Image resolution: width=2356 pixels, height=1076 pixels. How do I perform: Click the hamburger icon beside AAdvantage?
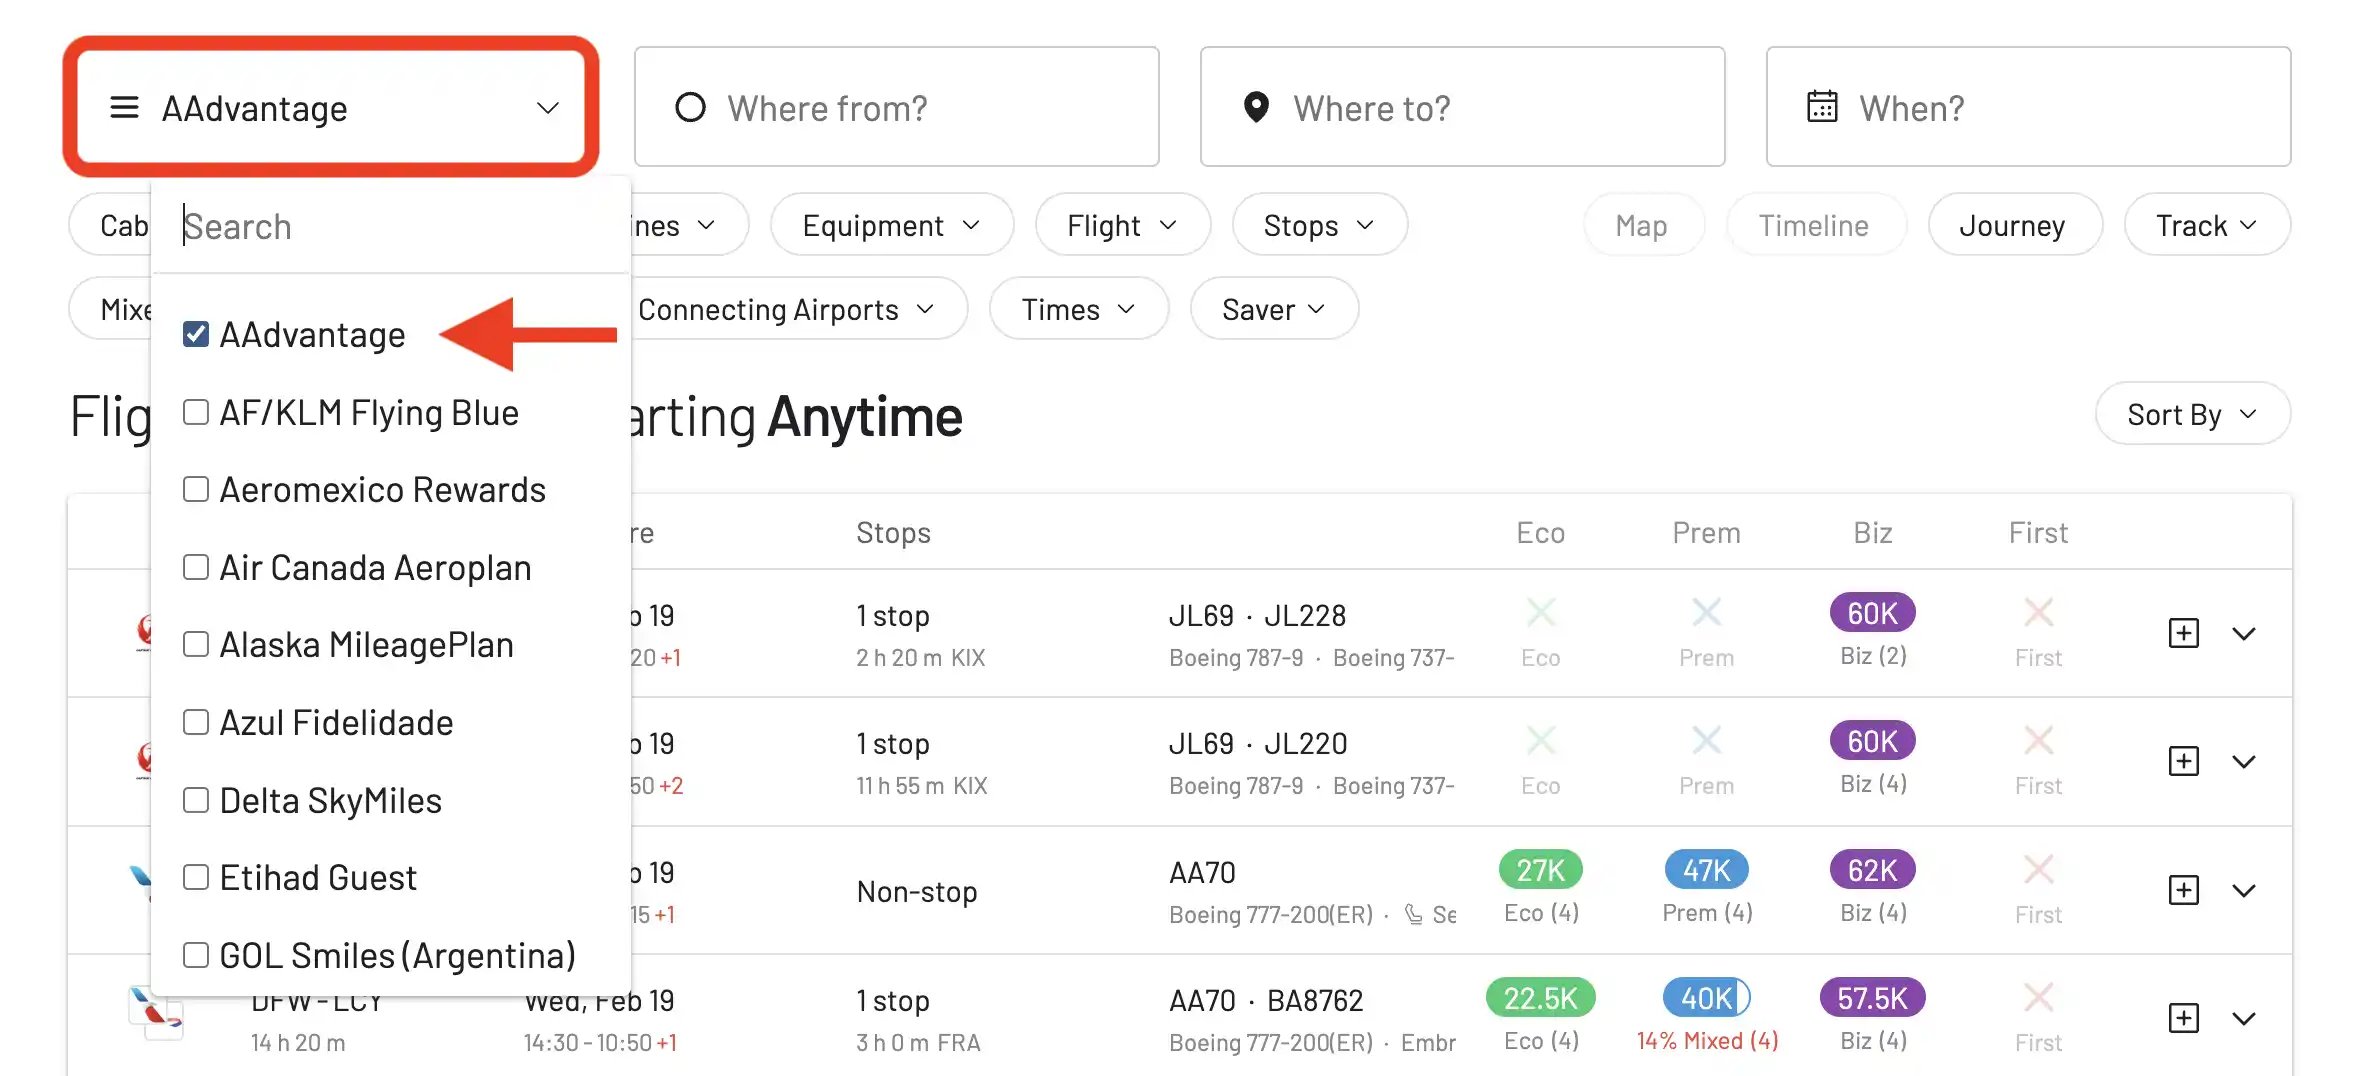[x=124, y=107]
